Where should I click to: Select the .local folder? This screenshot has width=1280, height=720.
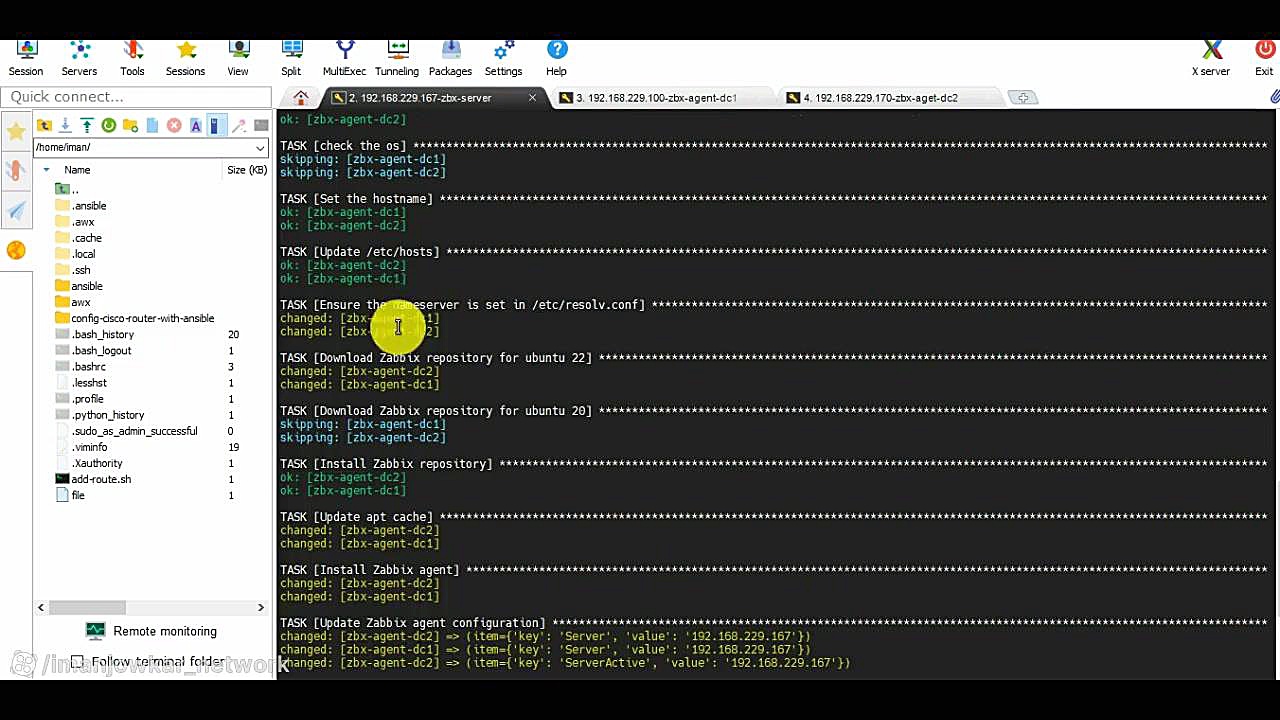tap(76, 254)
